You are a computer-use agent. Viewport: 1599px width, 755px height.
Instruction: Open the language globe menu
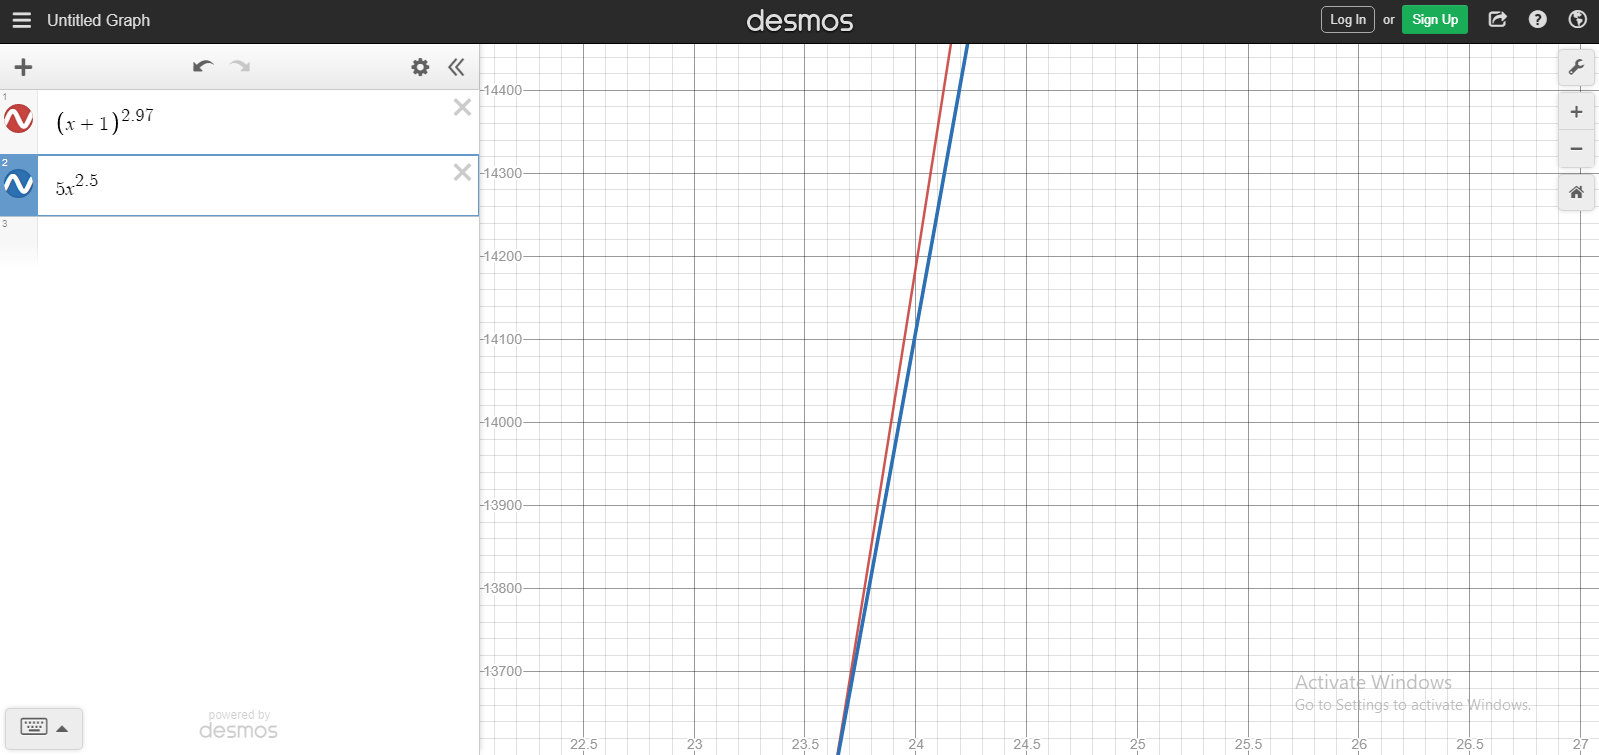coord(1577,19)
